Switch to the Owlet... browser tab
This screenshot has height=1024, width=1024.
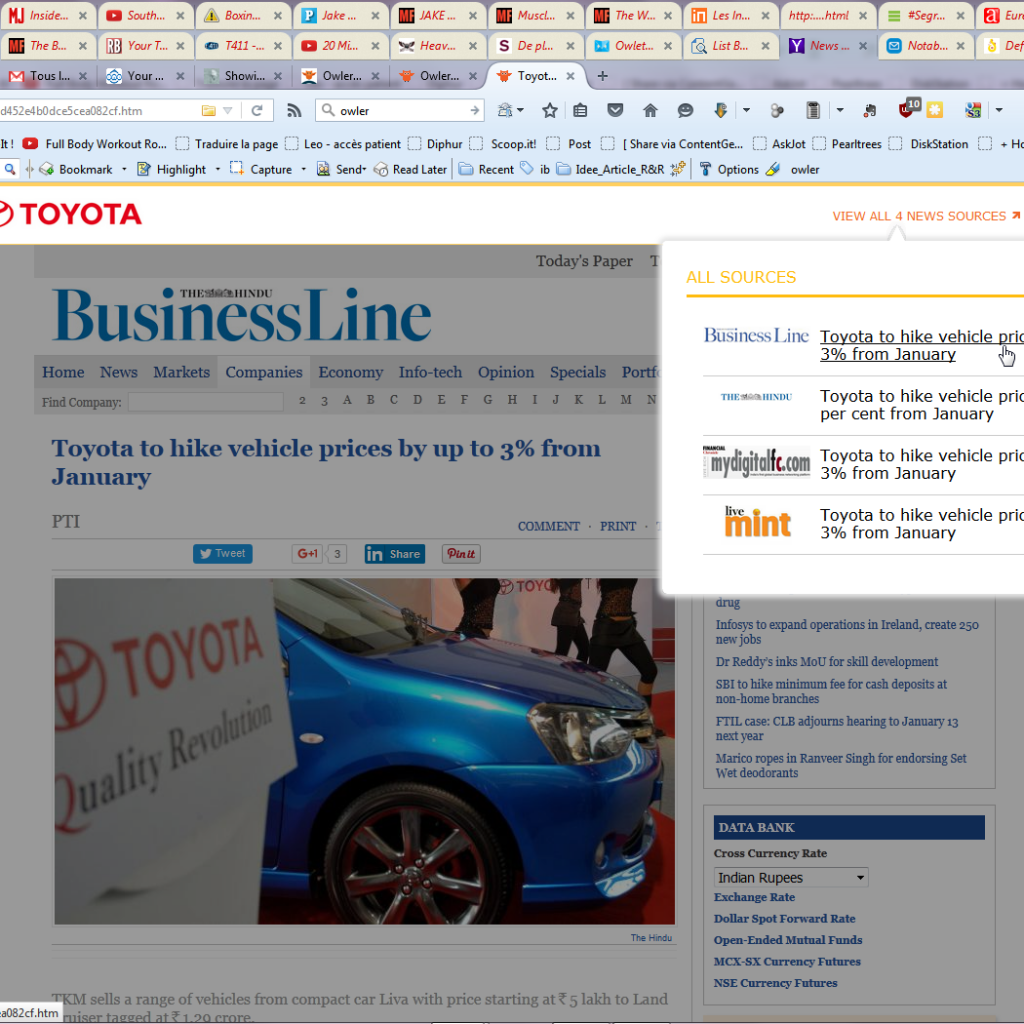pyautogui.click(x=631, y=46)
